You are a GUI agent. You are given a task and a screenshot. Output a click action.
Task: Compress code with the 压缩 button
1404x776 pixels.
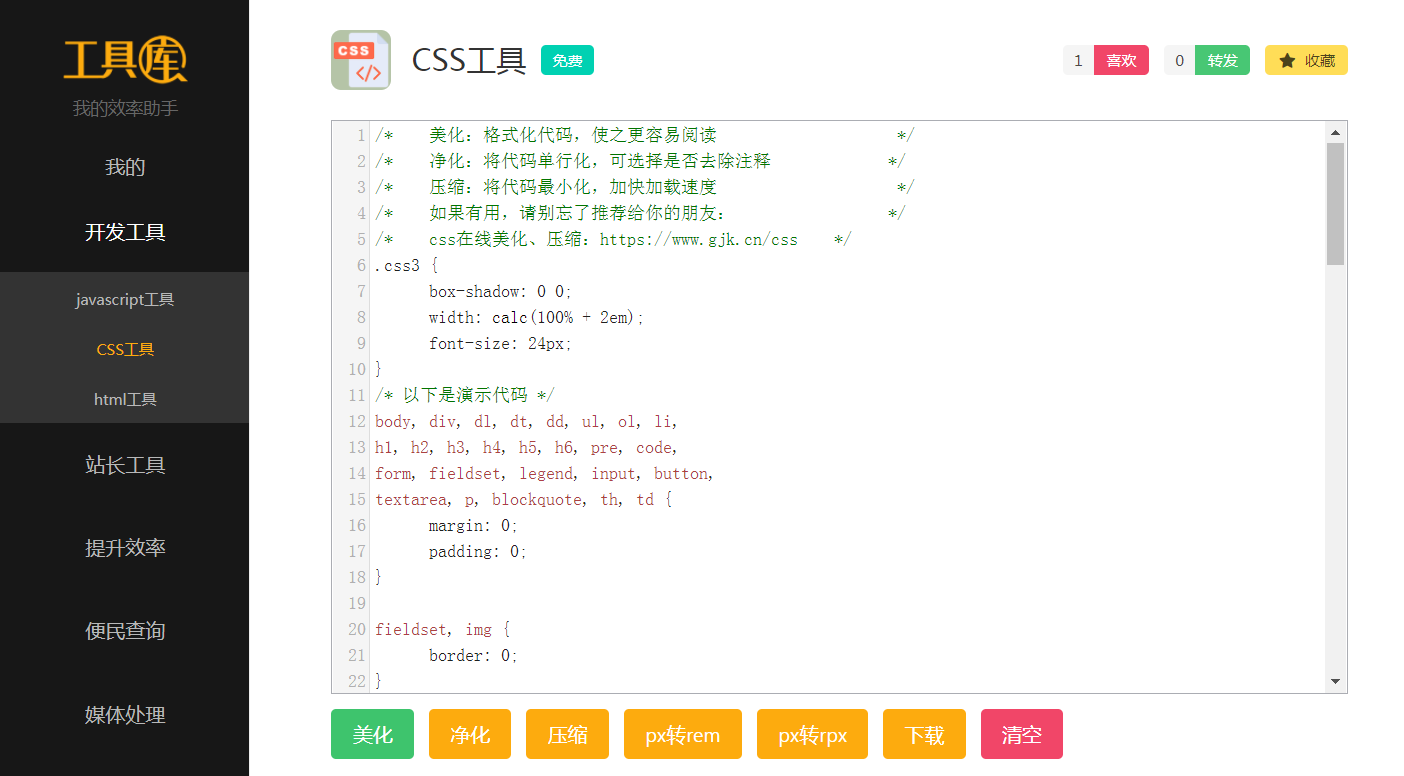567,735
